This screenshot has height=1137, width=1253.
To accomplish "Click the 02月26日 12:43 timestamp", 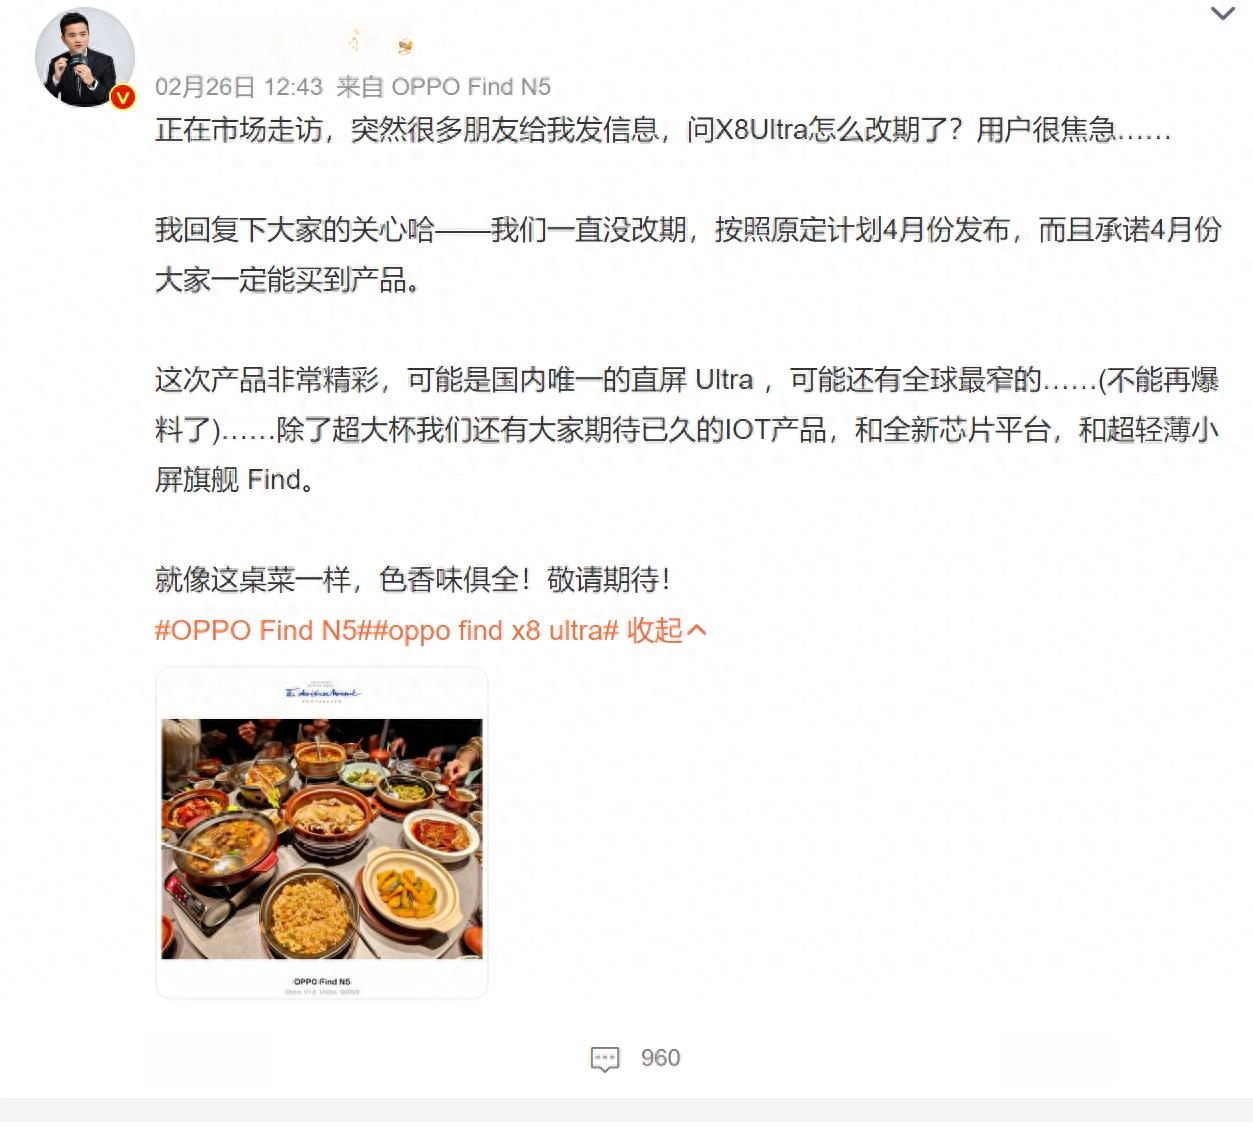I will pyautogui.click(x=239, y=87).
